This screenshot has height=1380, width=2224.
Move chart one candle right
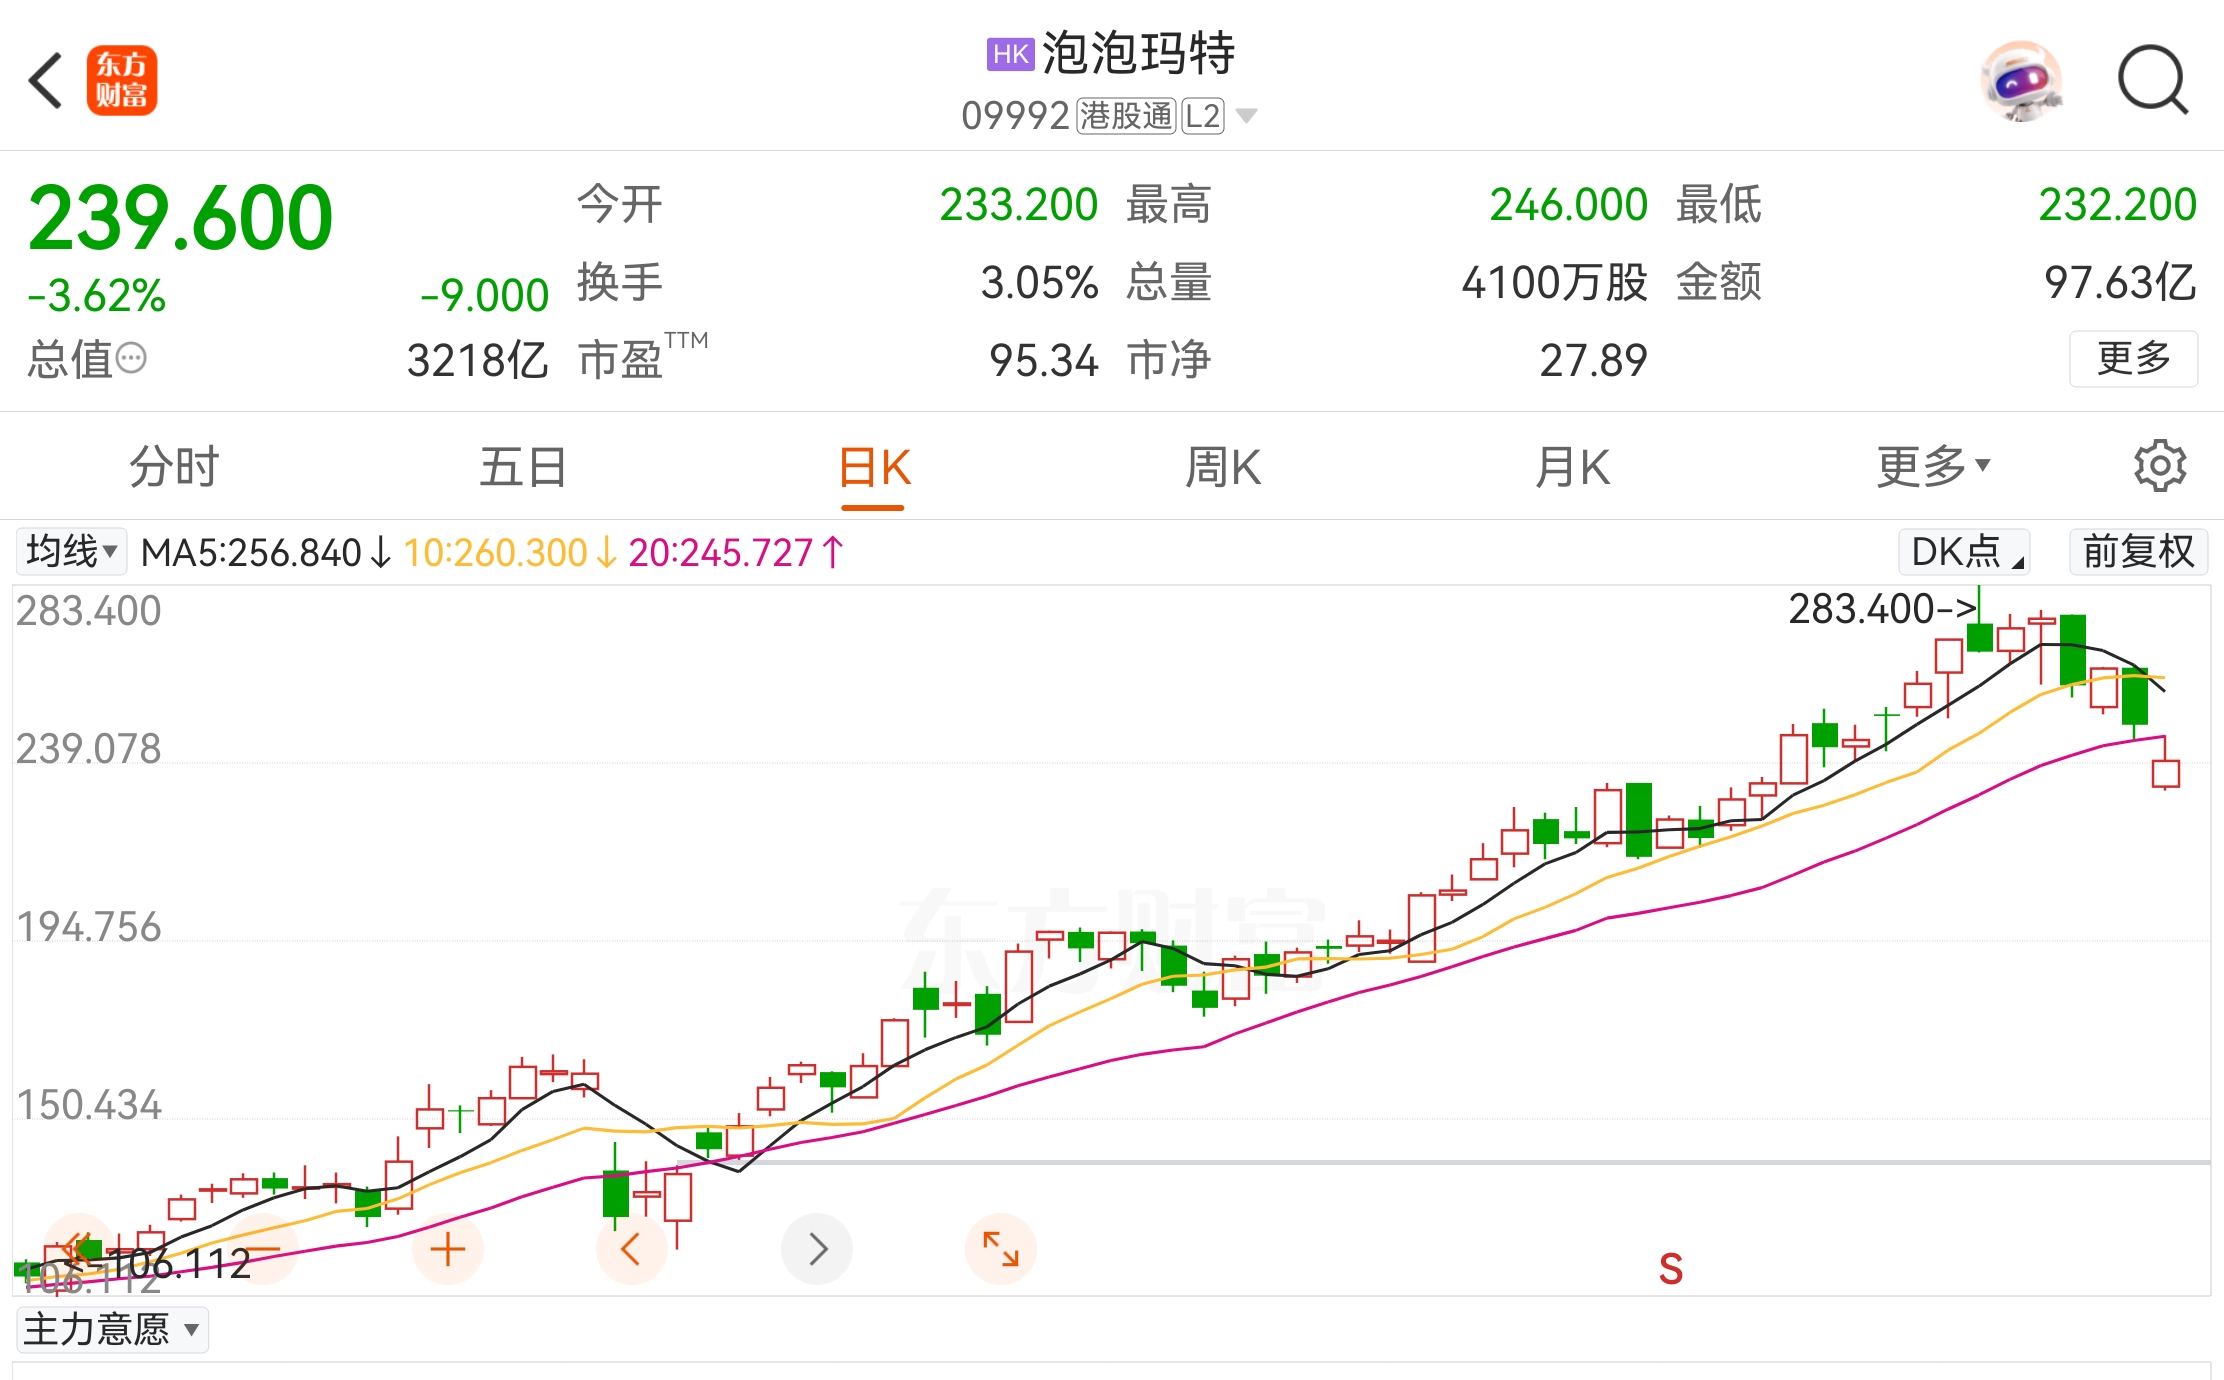pos(817,1249)
